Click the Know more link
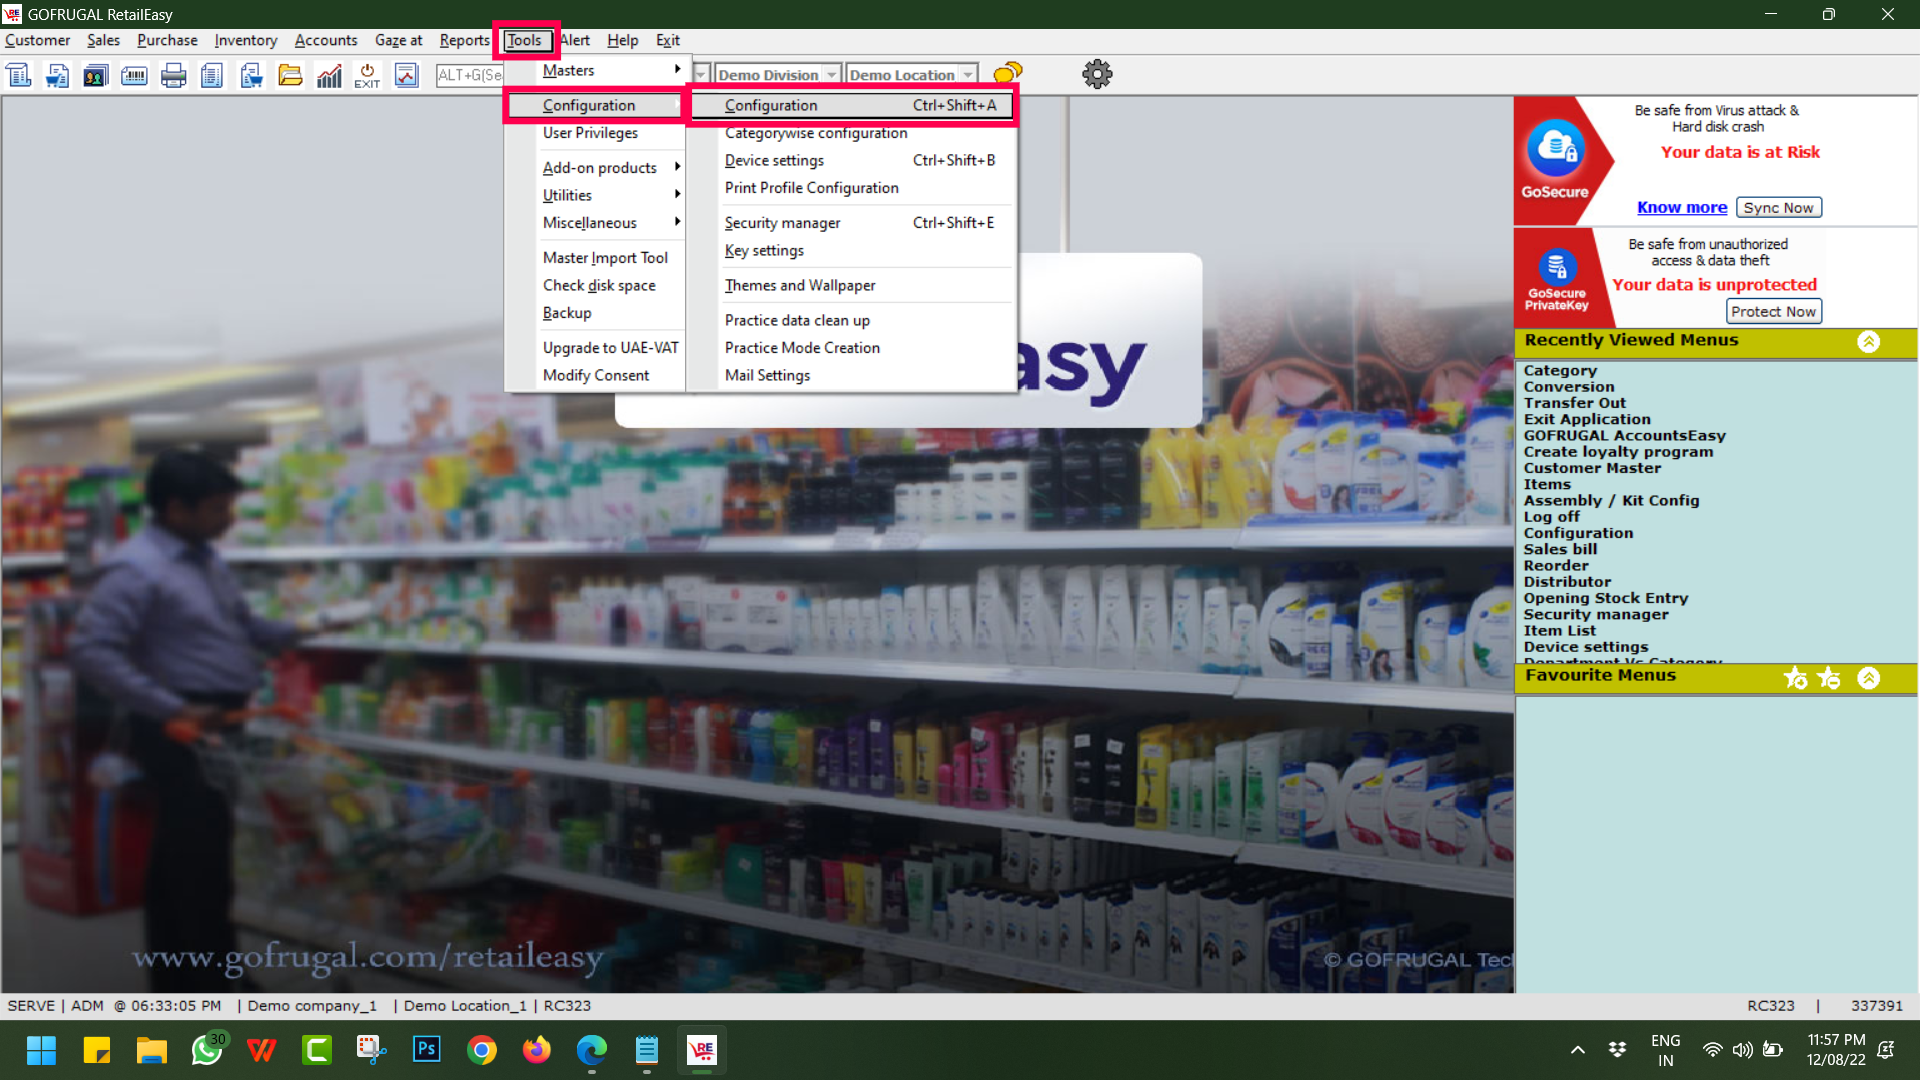This screenshot has height=1080, width=1920. click(1681, 207)
